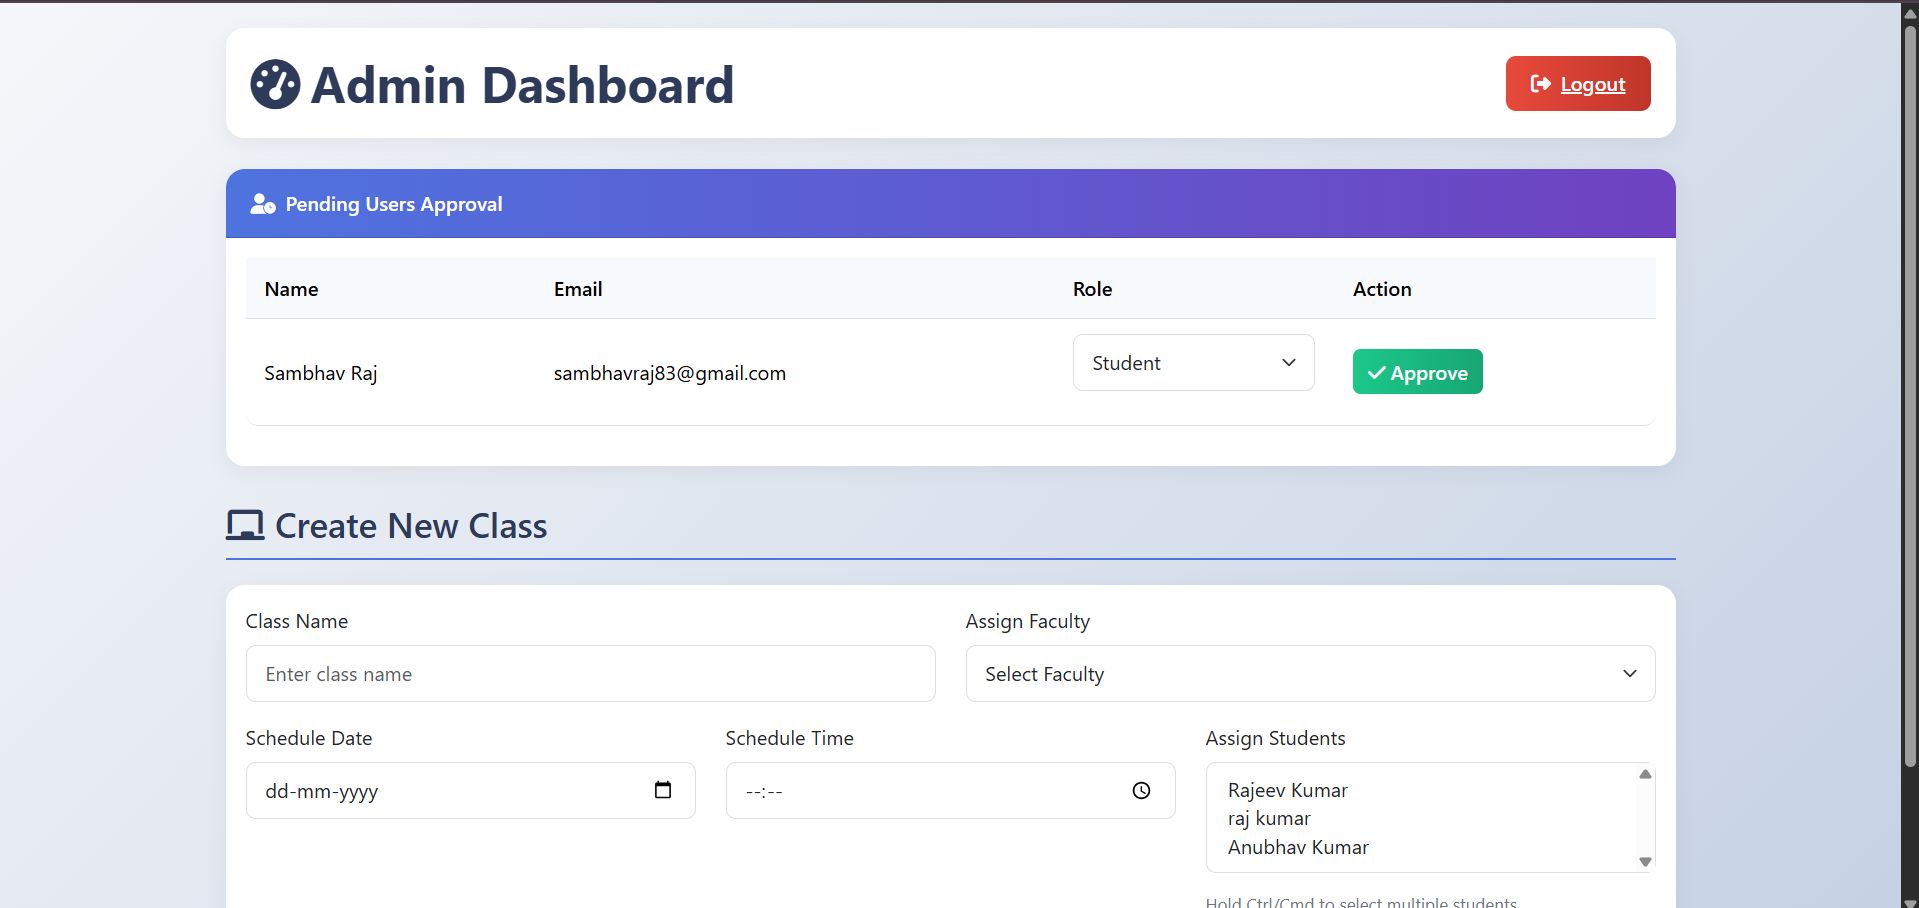Select Rajeev Kumar in Assign Students list
The width and height of the screenshot is (1919, 908).
tap(1288, 790)
